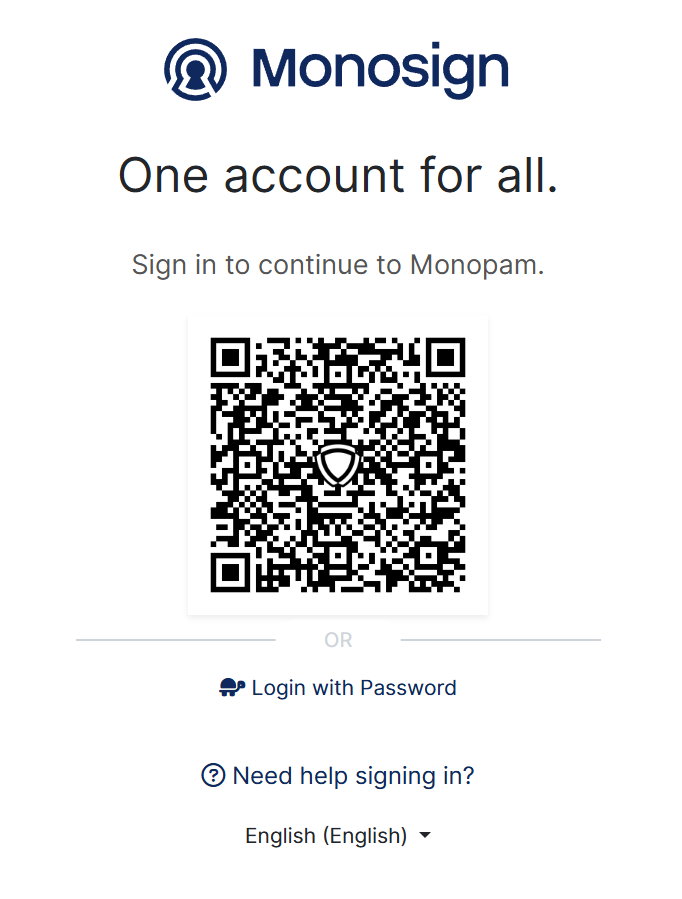This screenshot has width=682, height=899.
Task: Click the word Monopam in the subtitle
Action: pos(475,265)
